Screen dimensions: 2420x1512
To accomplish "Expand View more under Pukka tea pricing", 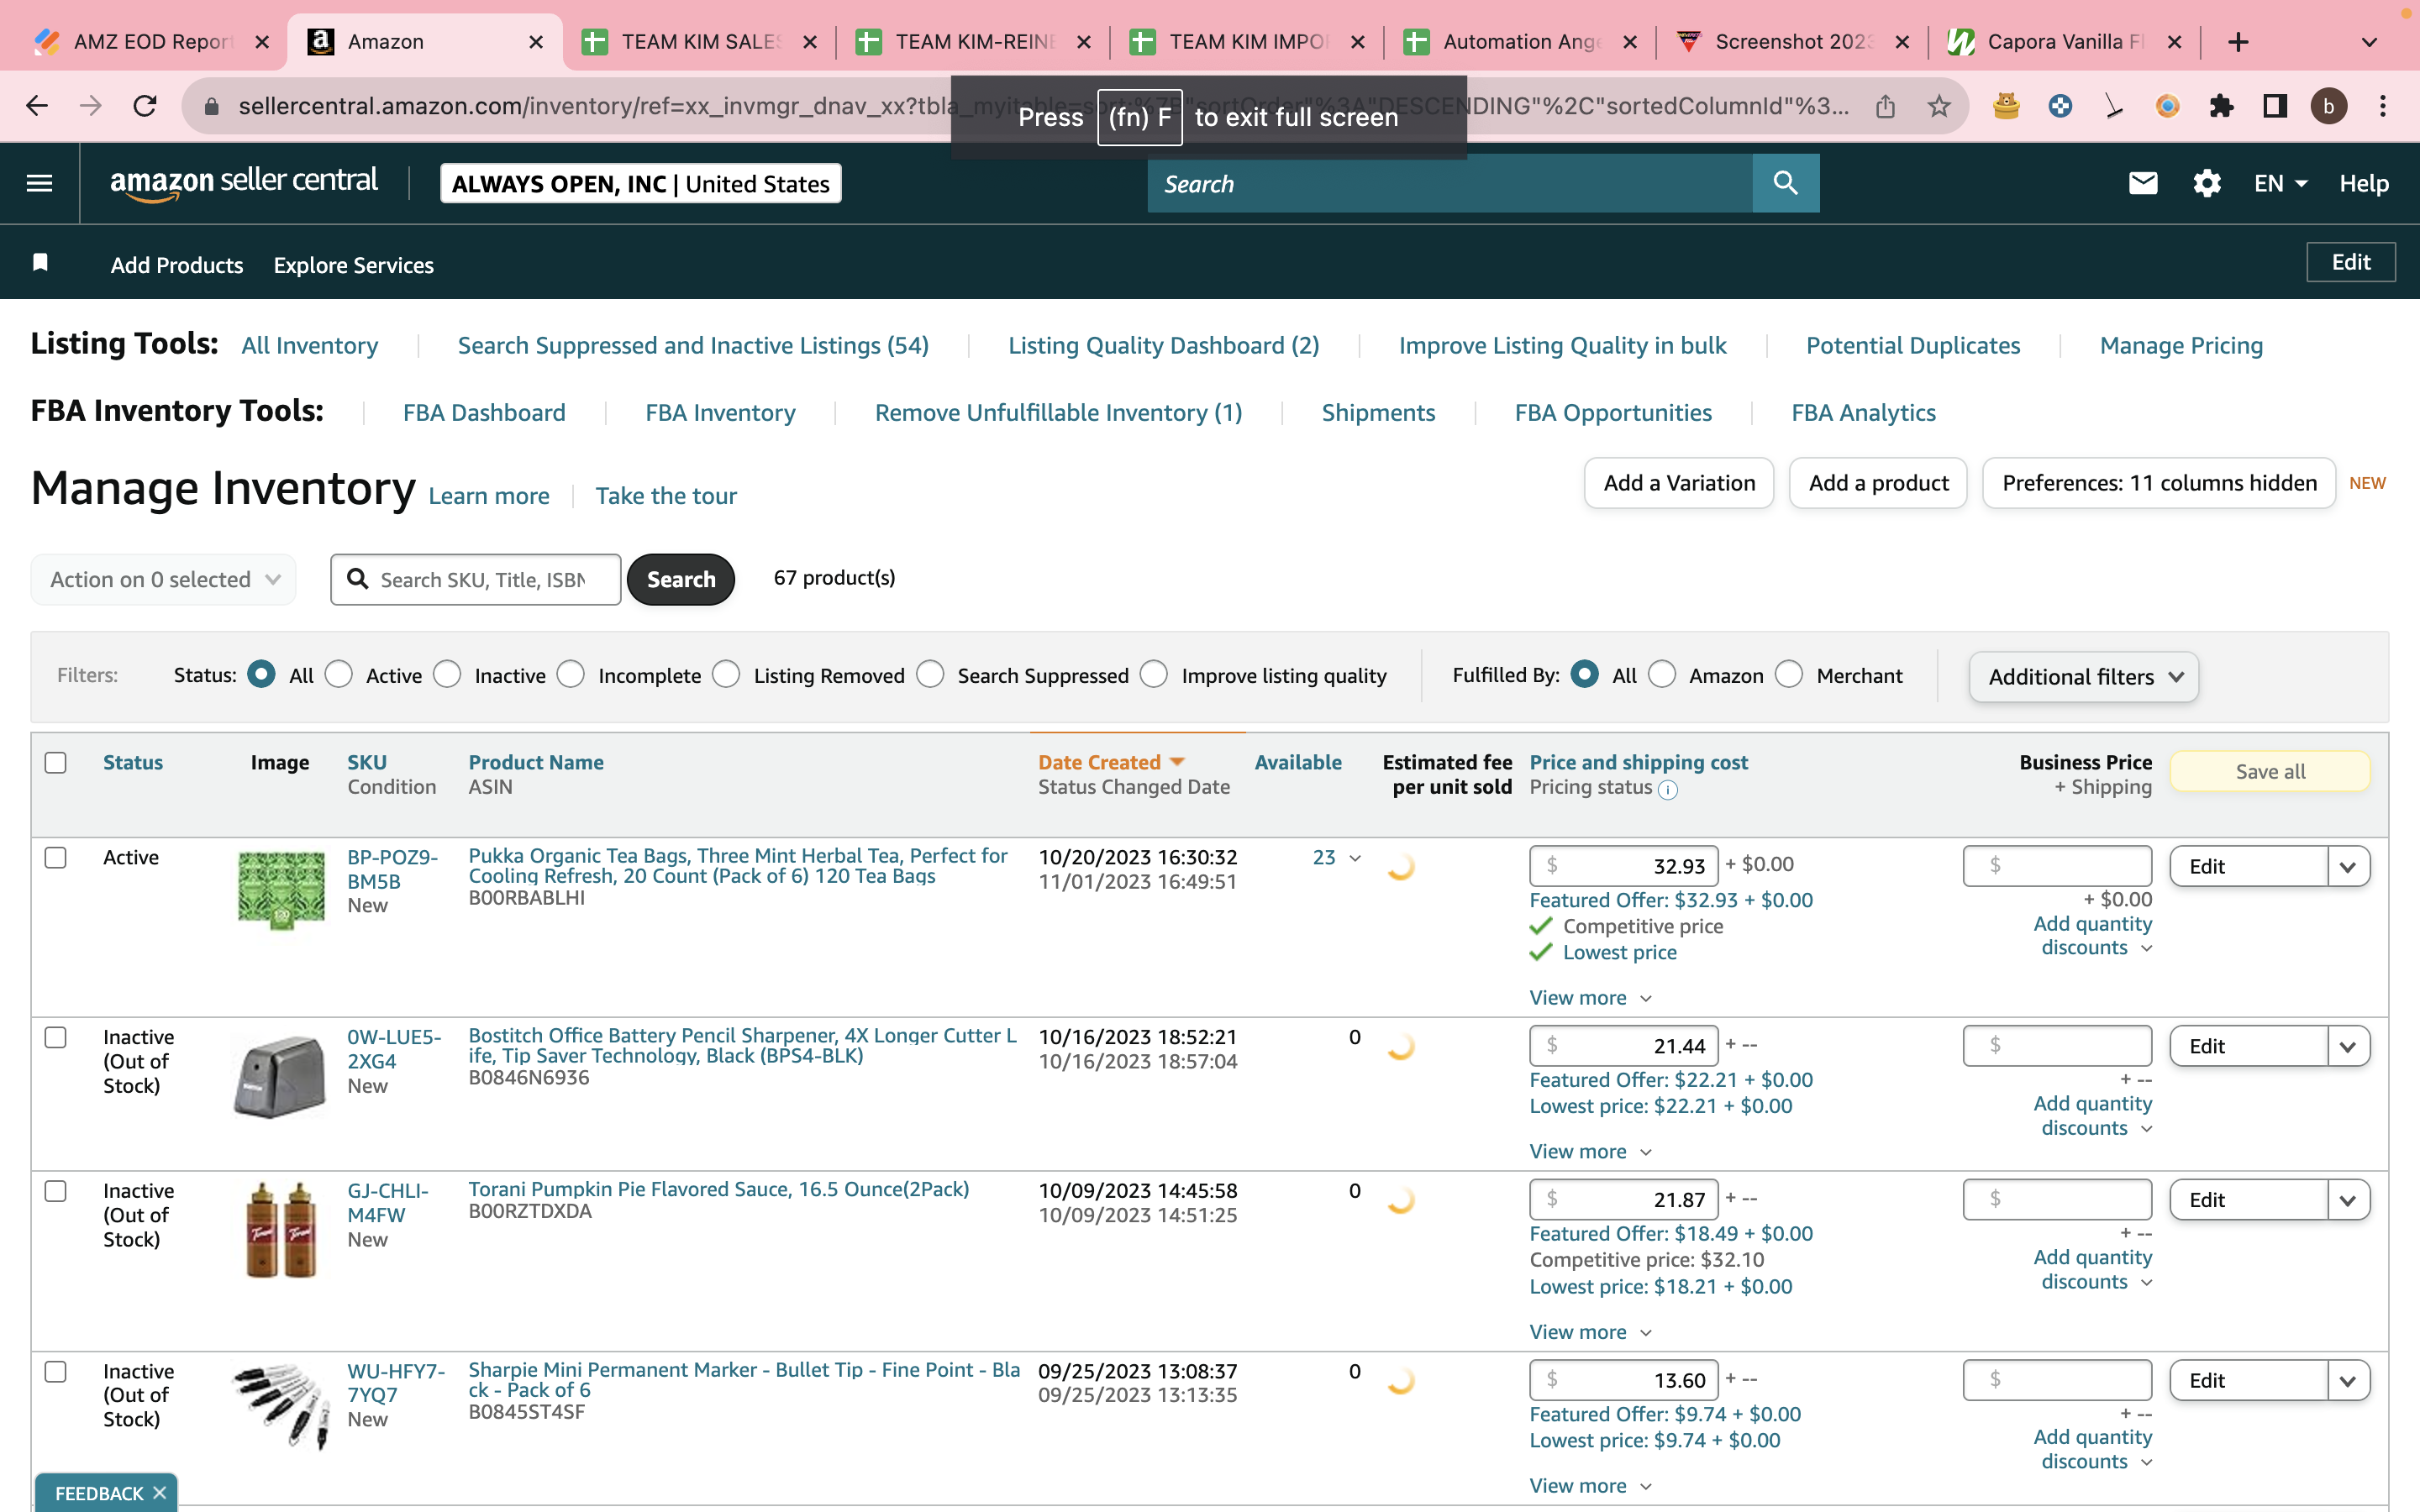I will click(1590, 998).
